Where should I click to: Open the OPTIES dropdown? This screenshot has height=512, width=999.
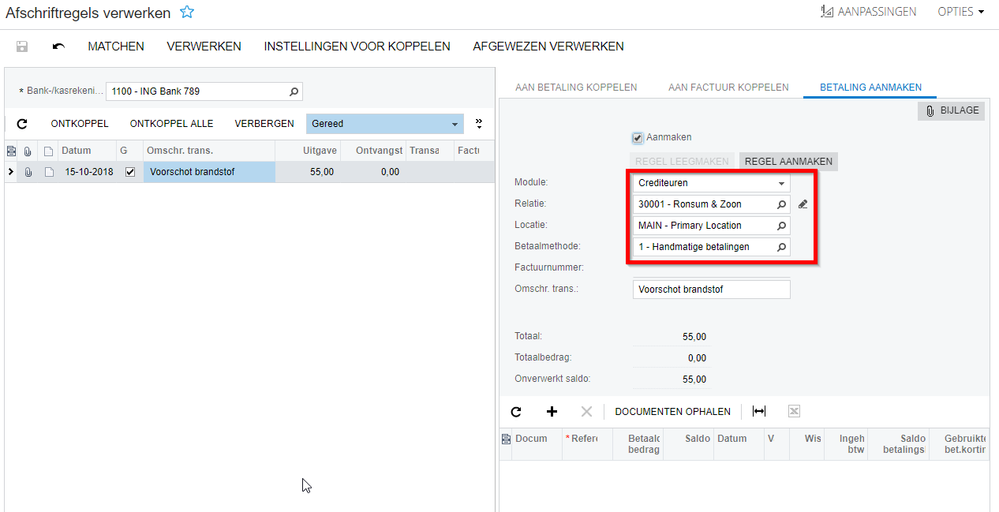coord(961,11)
